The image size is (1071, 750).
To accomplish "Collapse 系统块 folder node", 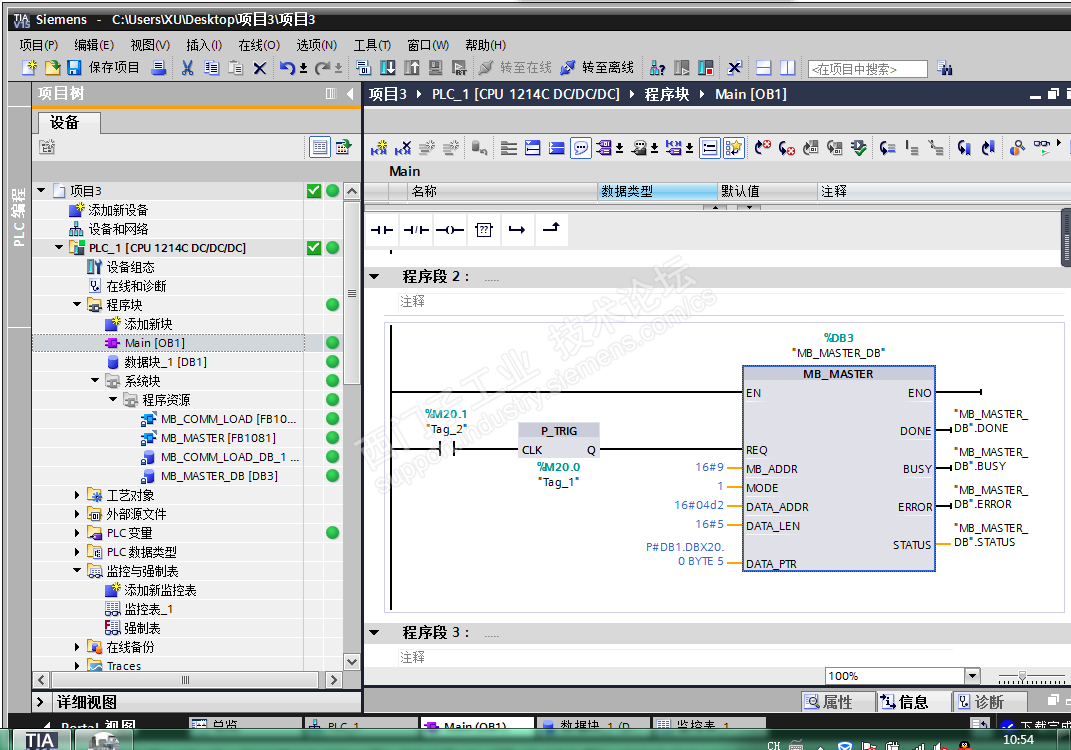I will click(x=95, y=380).
